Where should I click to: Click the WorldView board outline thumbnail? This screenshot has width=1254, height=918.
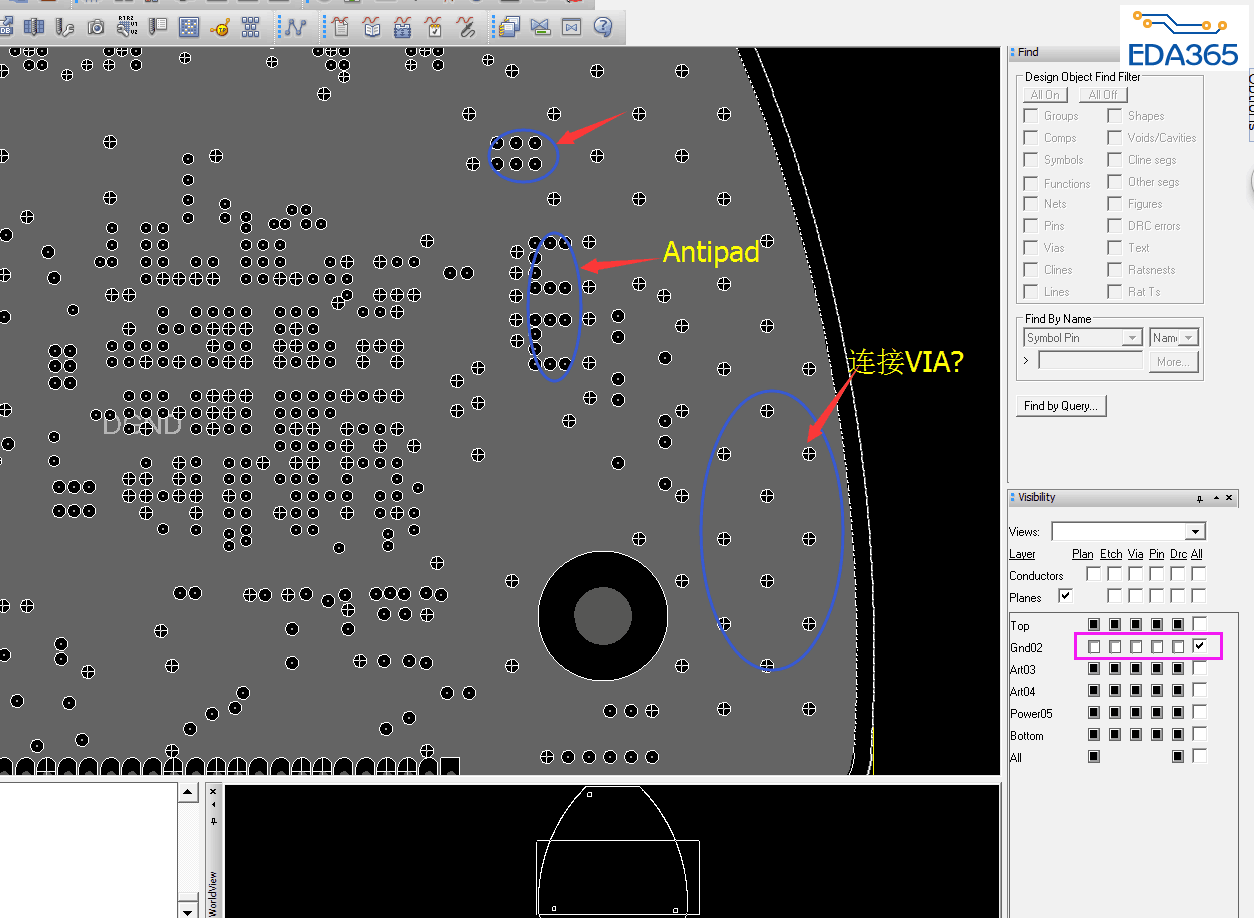point(613,850)
